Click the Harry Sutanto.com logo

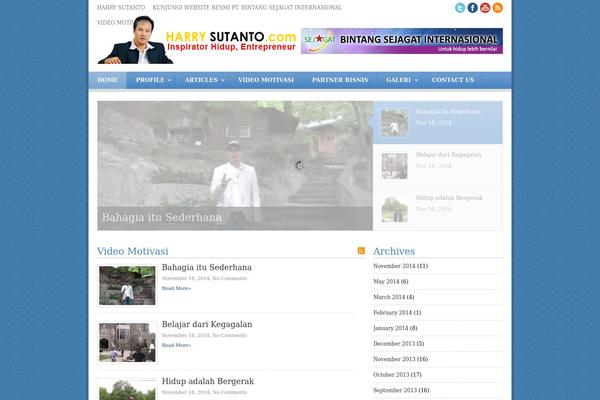pyautogui.click(x=197, y=40)
